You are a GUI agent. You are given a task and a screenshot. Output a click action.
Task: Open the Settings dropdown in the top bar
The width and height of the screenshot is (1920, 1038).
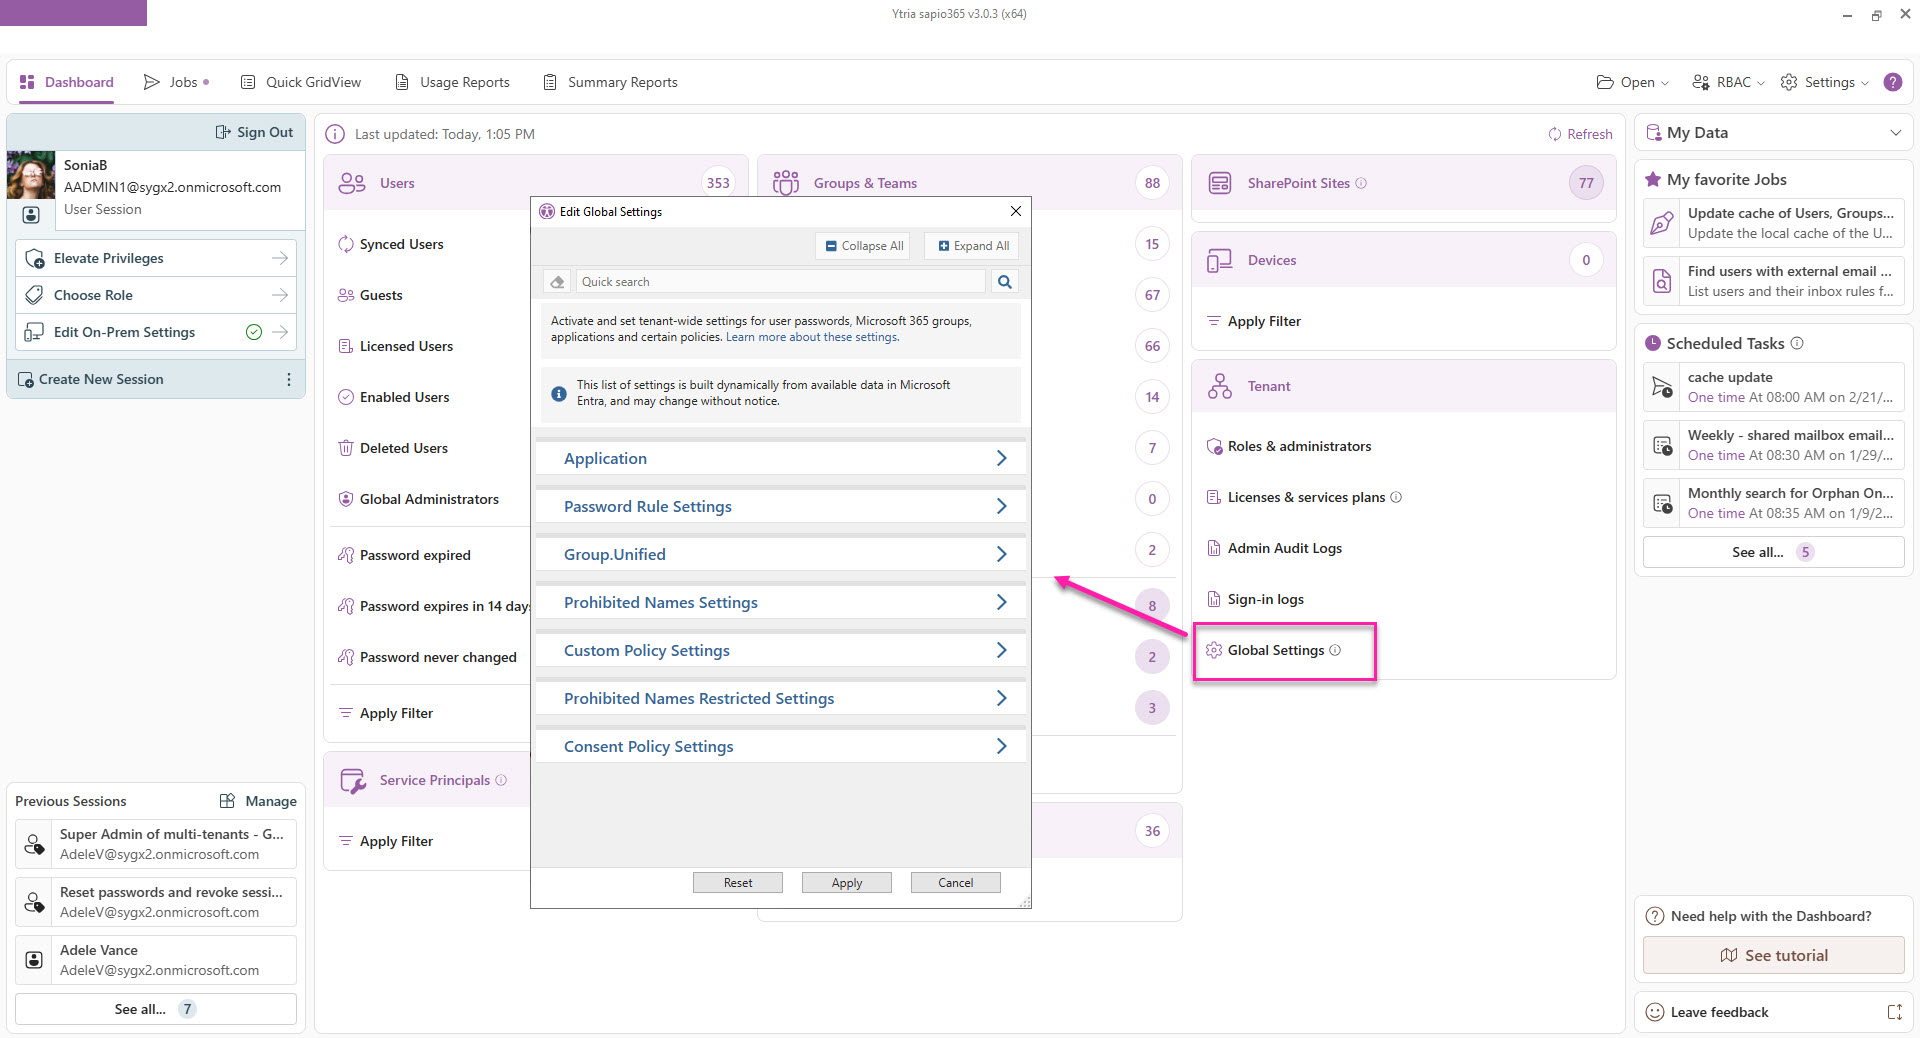pos(1824,82)
